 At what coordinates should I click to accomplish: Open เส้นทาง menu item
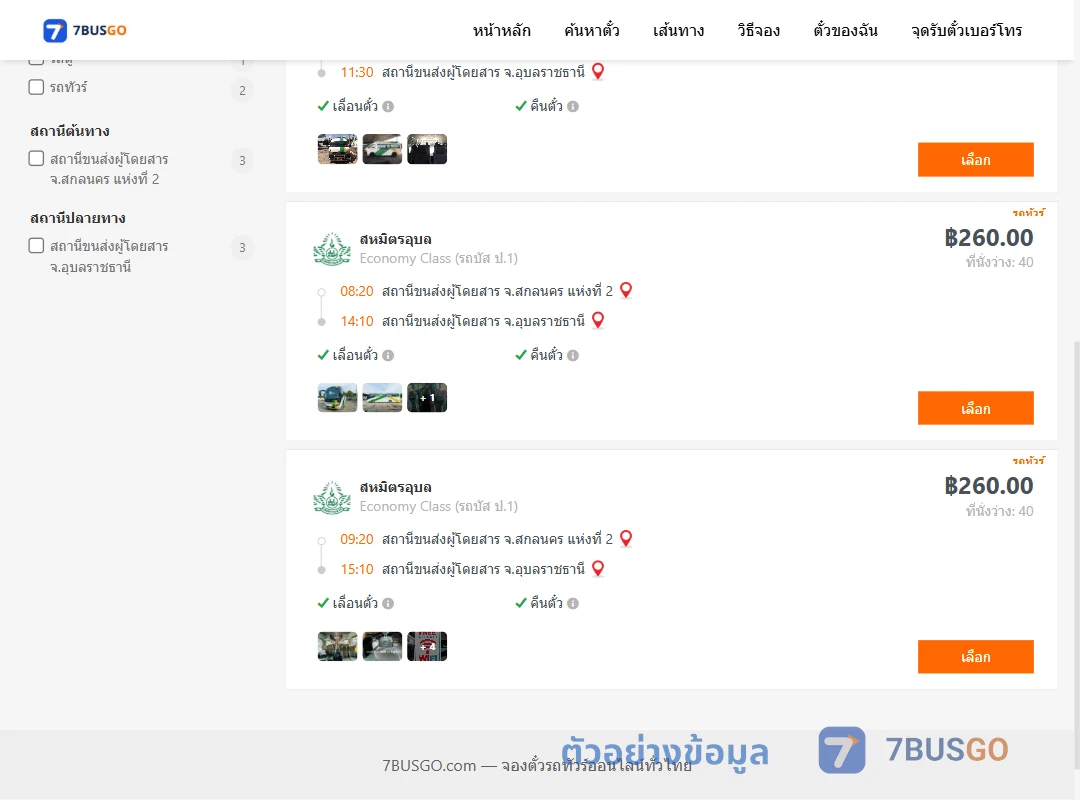(x=678, y=30)
